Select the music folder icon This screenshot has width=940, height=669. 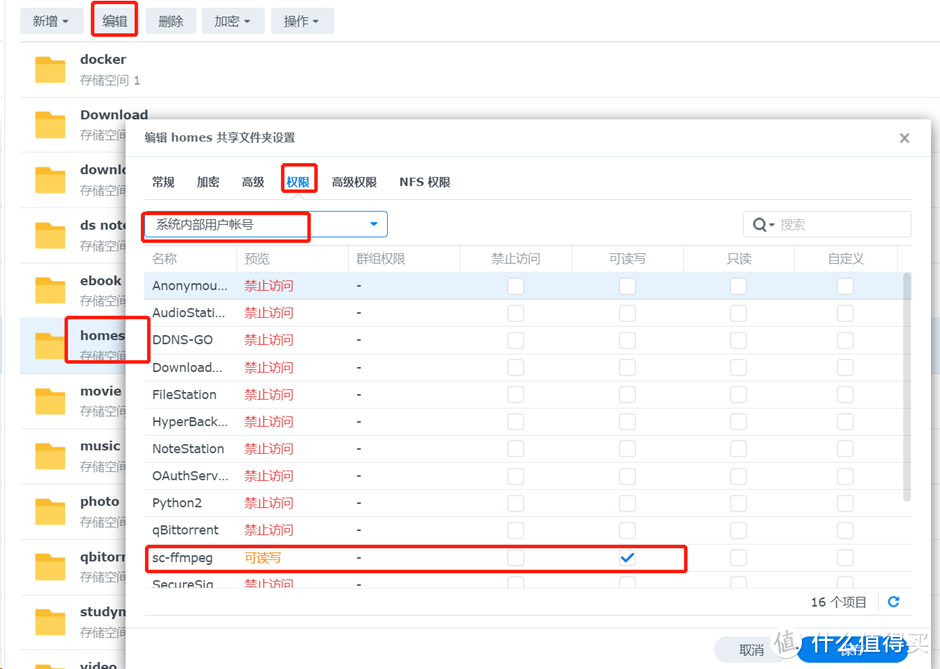coord(50,456)
